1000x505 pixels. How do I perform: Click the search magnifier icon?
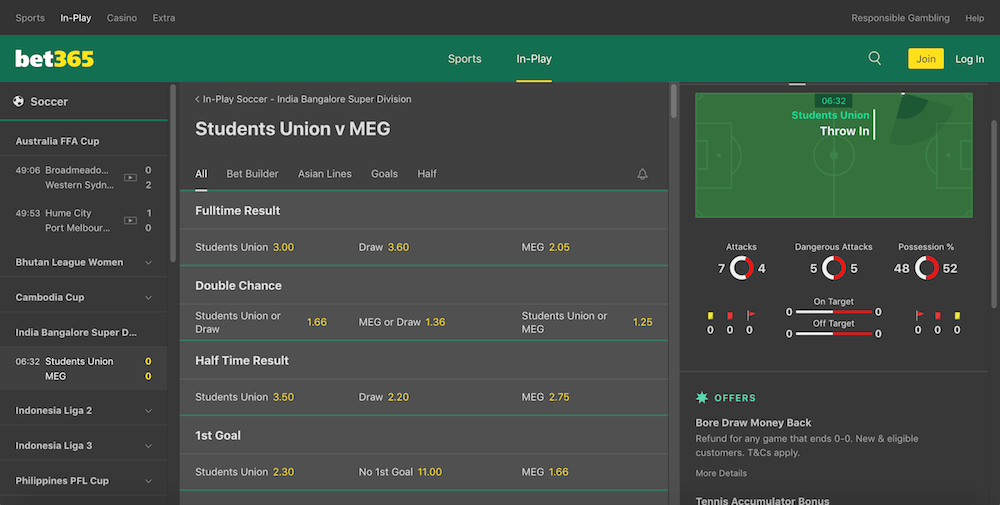click(874, 58)
